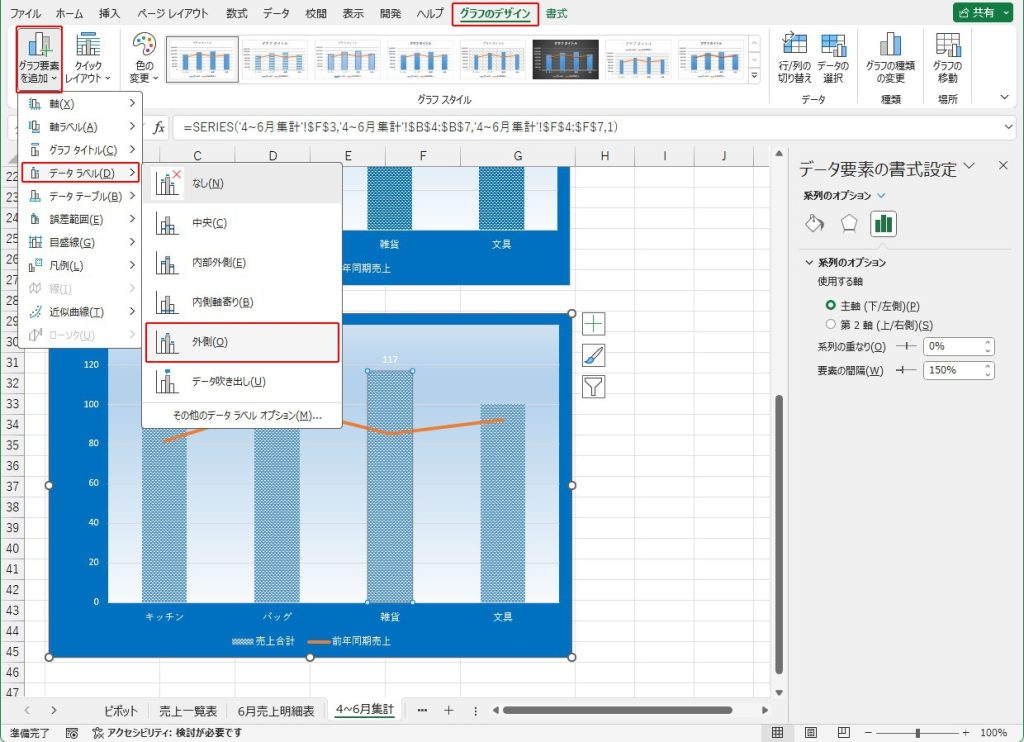The height and width of the screenshot is (742, 1024).
Task: Switch to the 売上一覧表 sheet tab
Action: 188,710
